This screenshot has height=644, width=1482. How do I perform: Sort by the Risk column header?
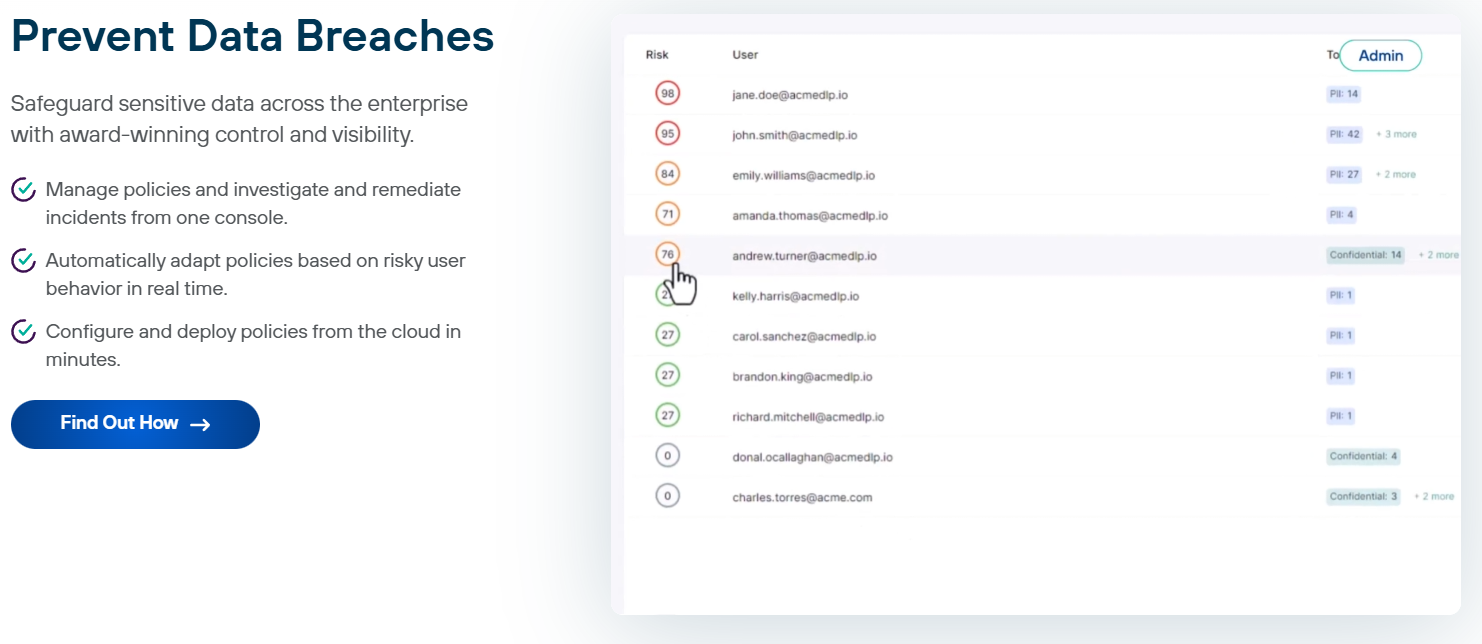(x=657, y=55)
